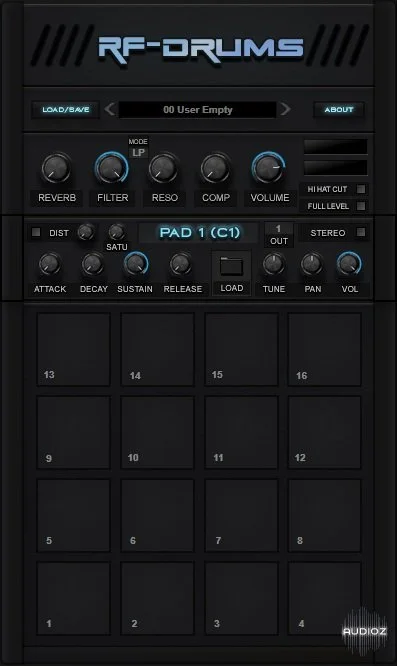Change the filter mode LP selector
The width and height of the screenshot is (397, 666).
point(138,152)
